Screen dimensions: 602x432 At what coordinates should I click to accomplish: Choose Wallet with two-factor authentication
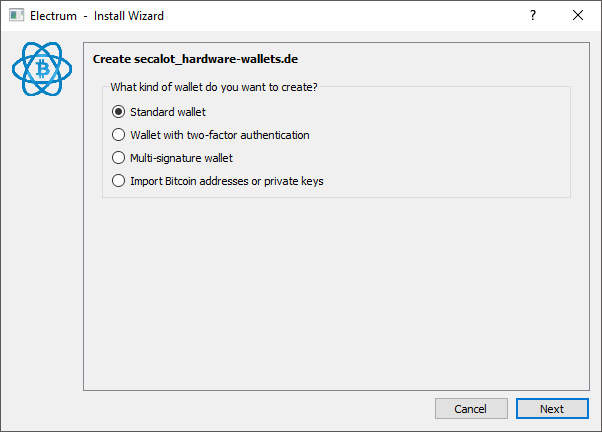[210, 135]
